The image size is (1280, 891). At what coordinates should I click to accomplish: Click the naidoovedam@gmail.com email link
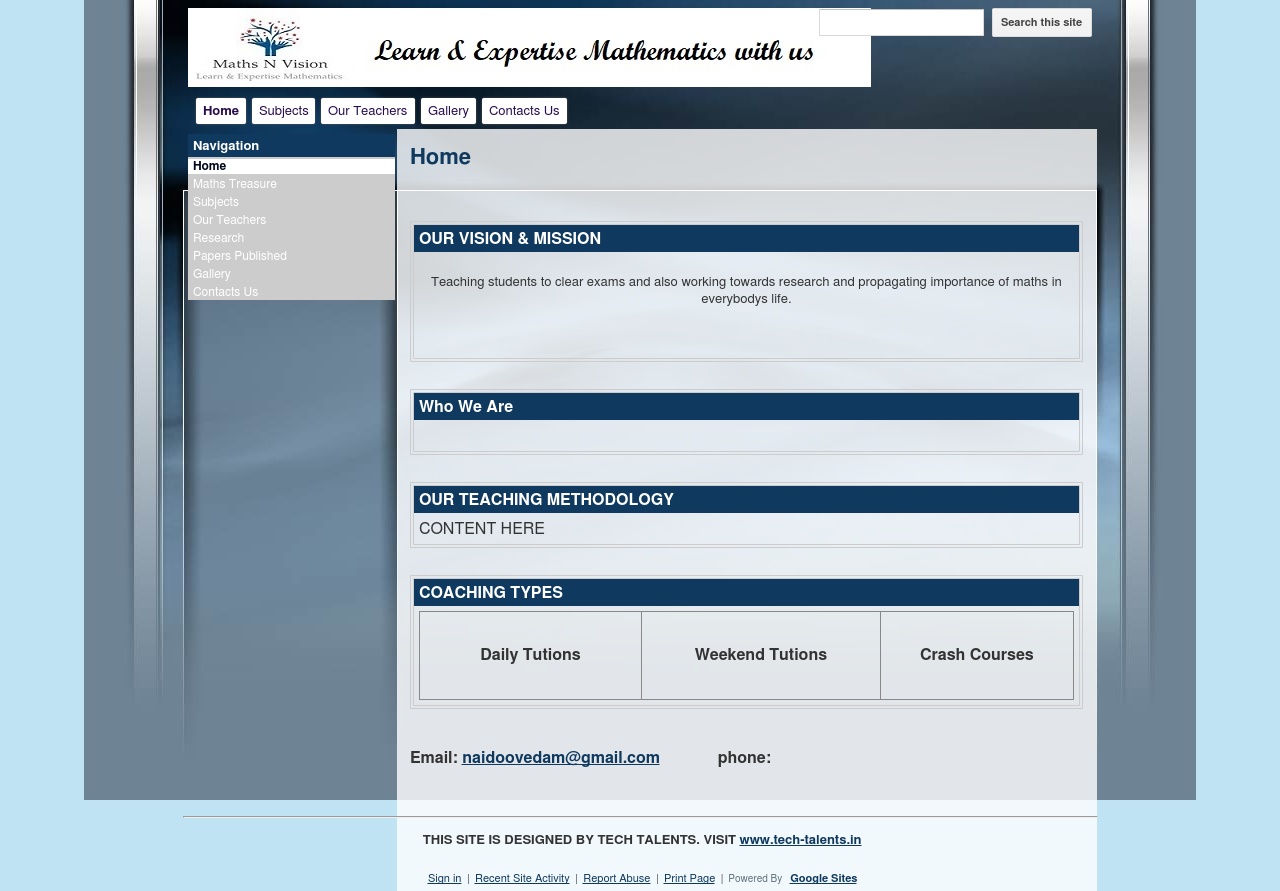[560, 758]
